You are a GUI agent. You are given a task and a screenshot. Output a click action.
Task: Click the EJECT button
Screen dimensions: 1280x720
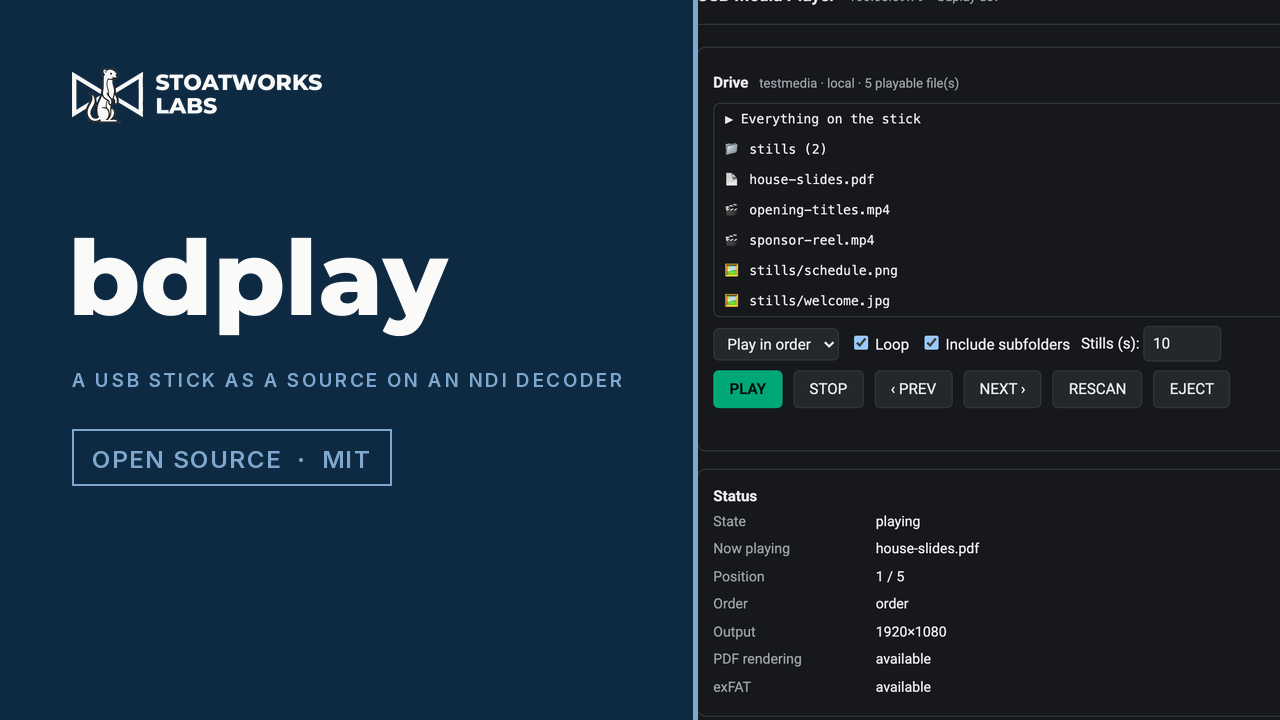click(x=1192, y=389)
